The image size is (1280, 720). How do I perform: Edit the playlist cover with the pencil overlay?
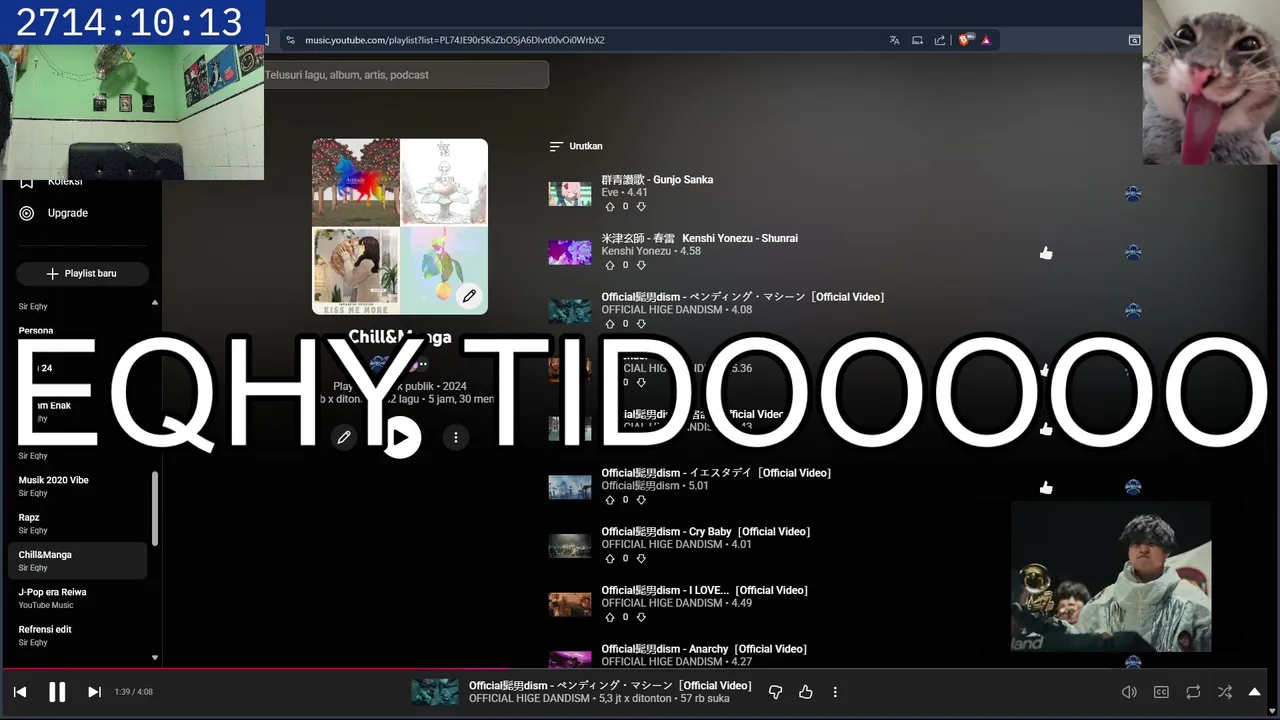(469, 296)
